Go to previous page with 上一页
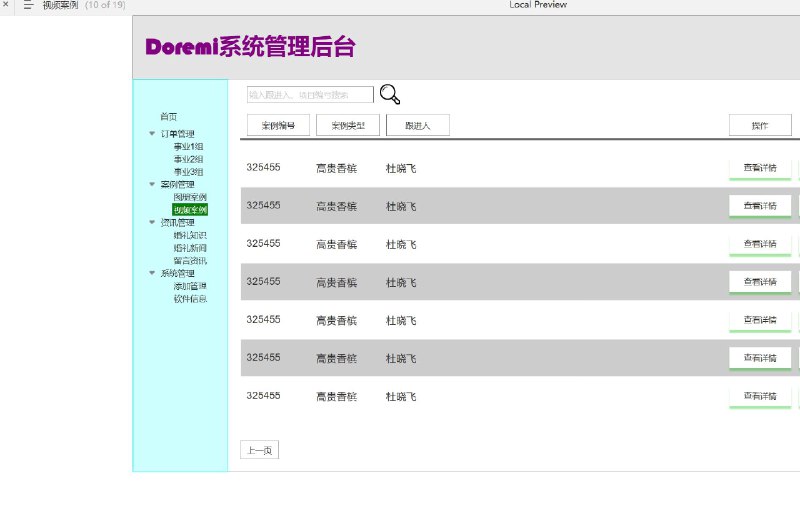The image size is (800, 526). coord(260,450)
